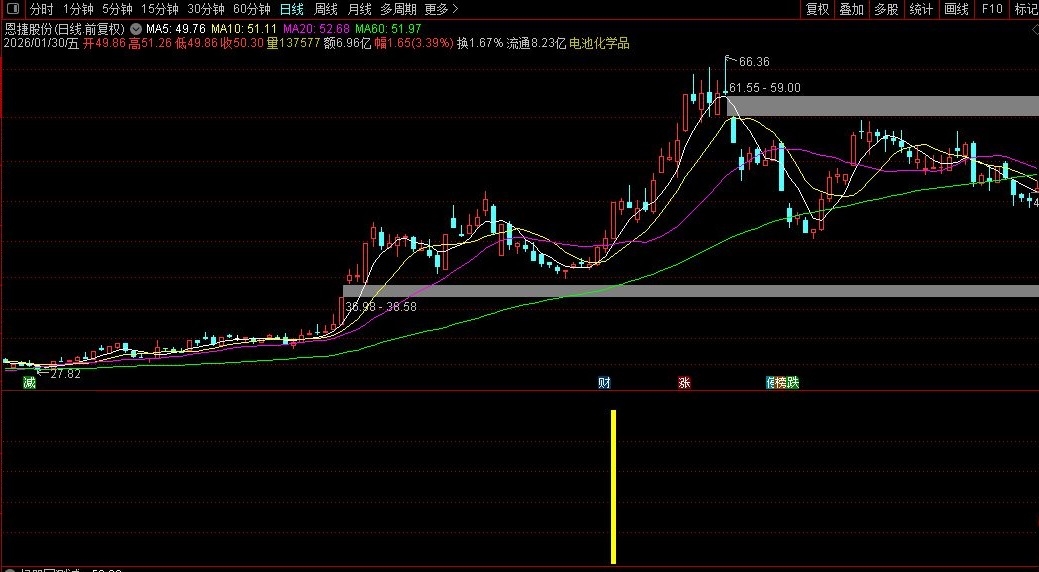Viewport: 1039px width, 572px height.
Task: Click the MA5: 49.76 indicator label
Action: click(x=176, y=29)
